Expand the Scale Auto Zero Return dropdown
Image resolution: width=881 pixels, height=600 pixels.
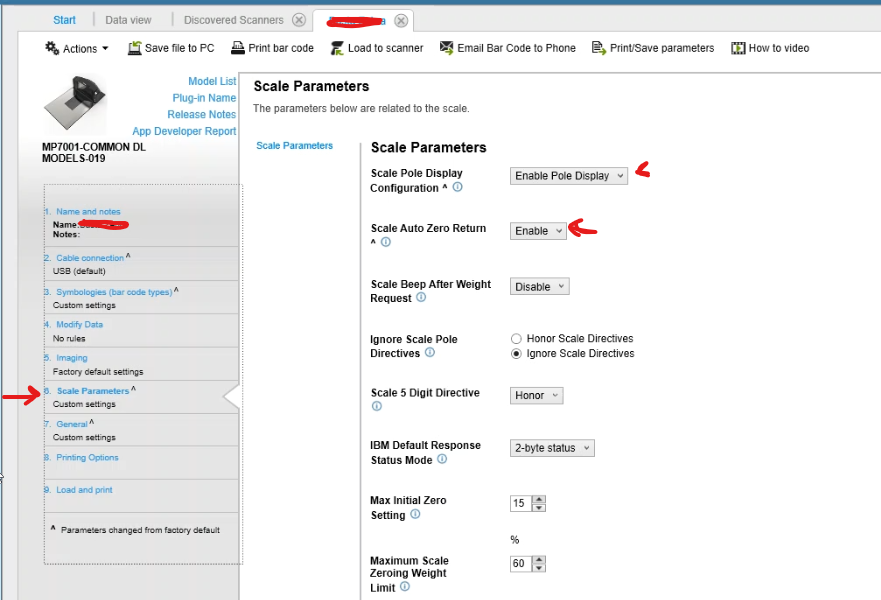538,231
